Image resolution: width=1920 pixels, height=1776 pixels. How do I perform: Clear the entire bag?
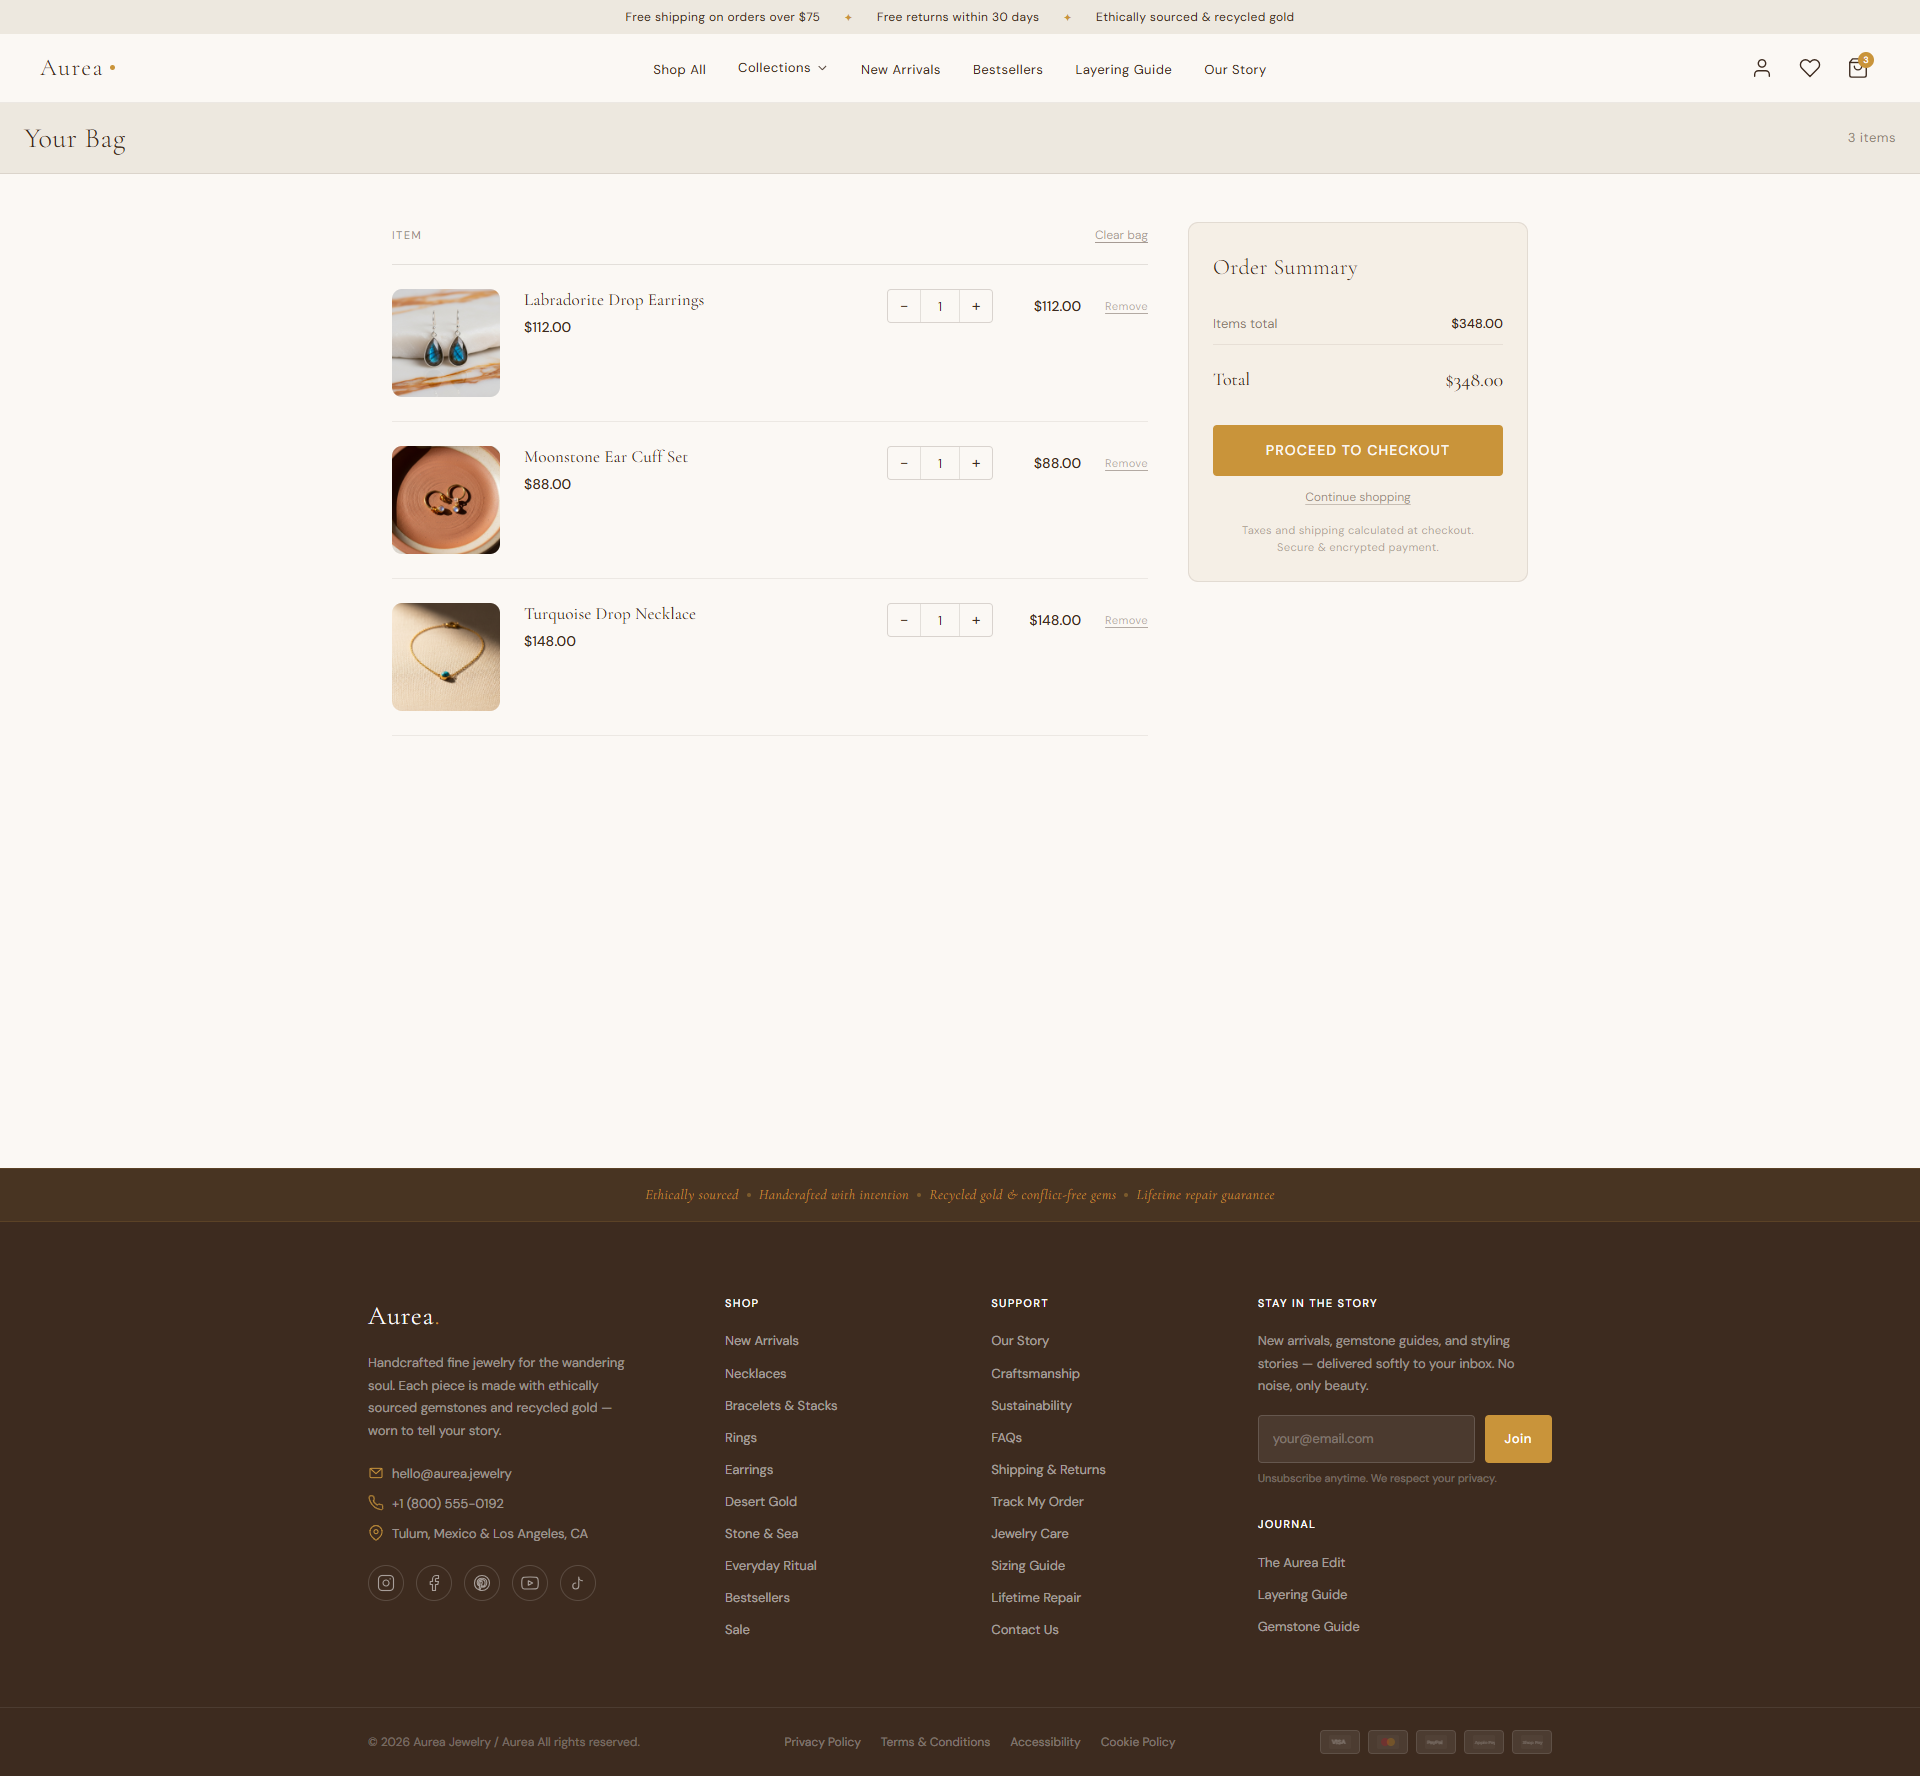(1121, 235)
